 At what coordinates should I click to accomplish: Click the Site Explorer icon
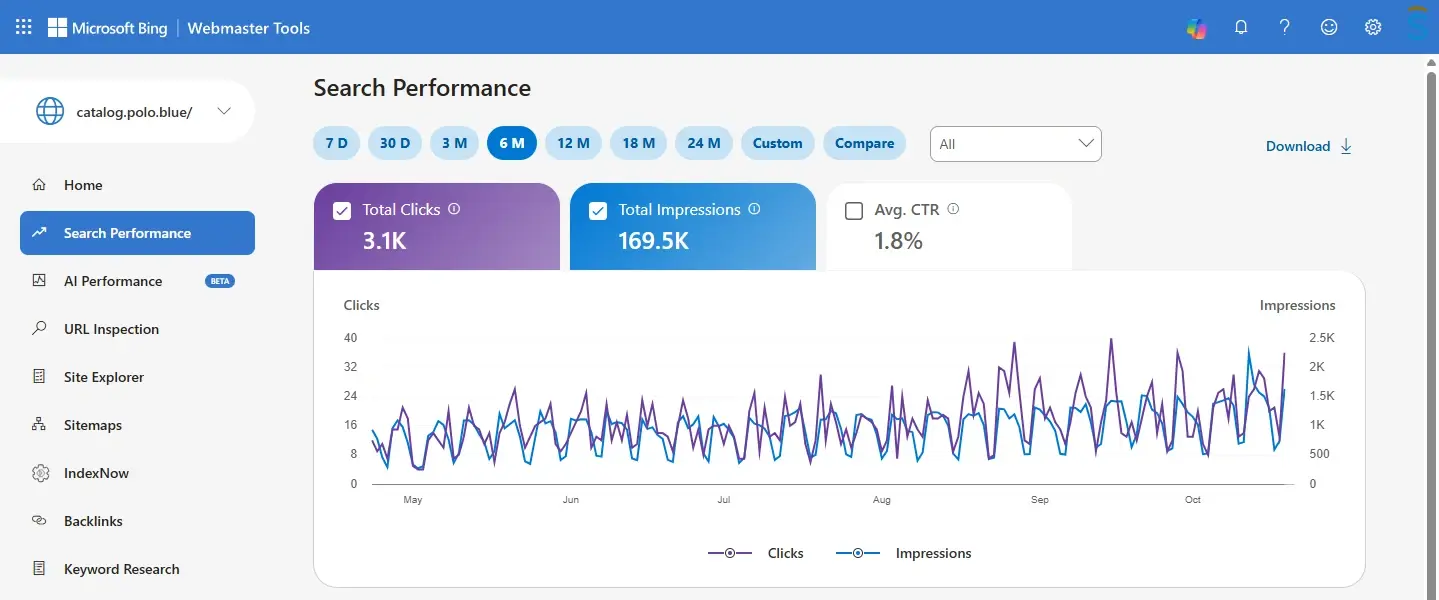pos(39,377)
